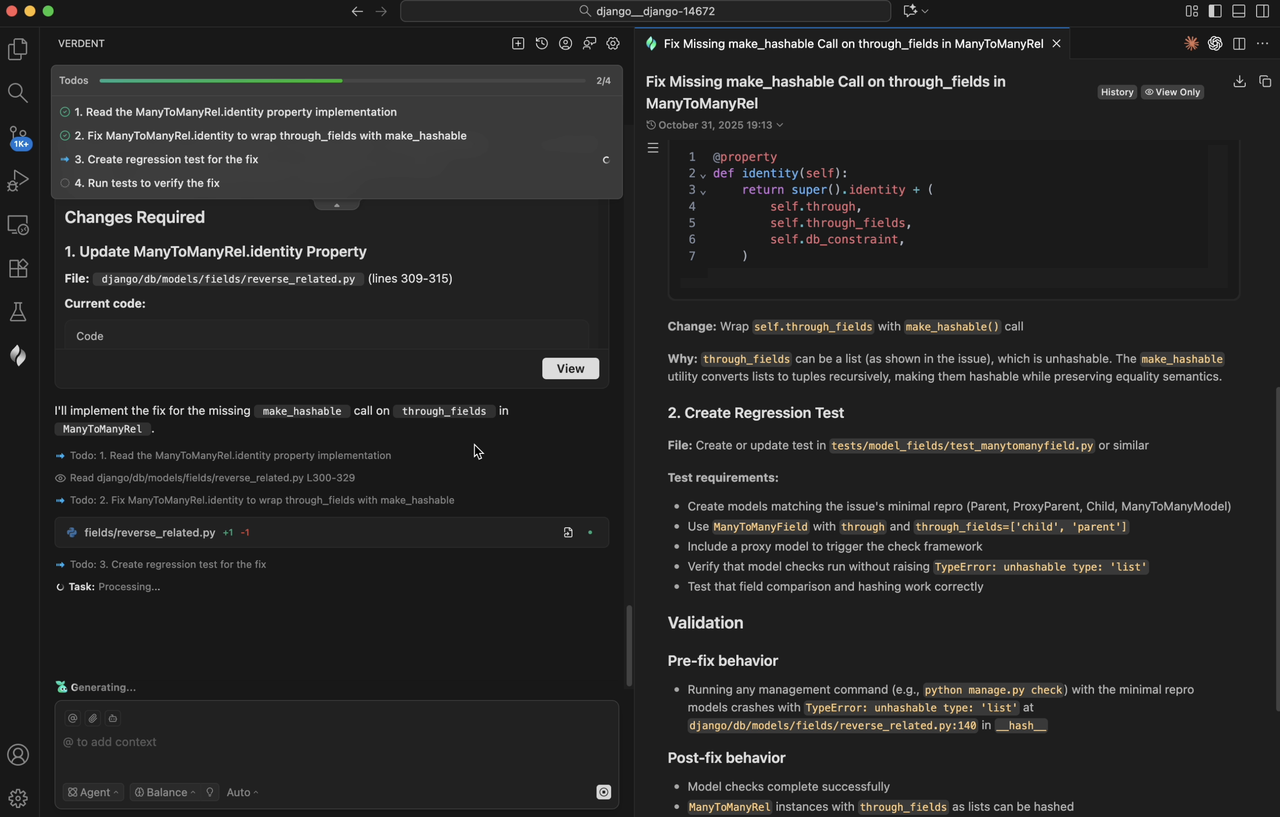
Task: Open the History button in document header
Action: pyautogui.click(x=1117, y=92)
